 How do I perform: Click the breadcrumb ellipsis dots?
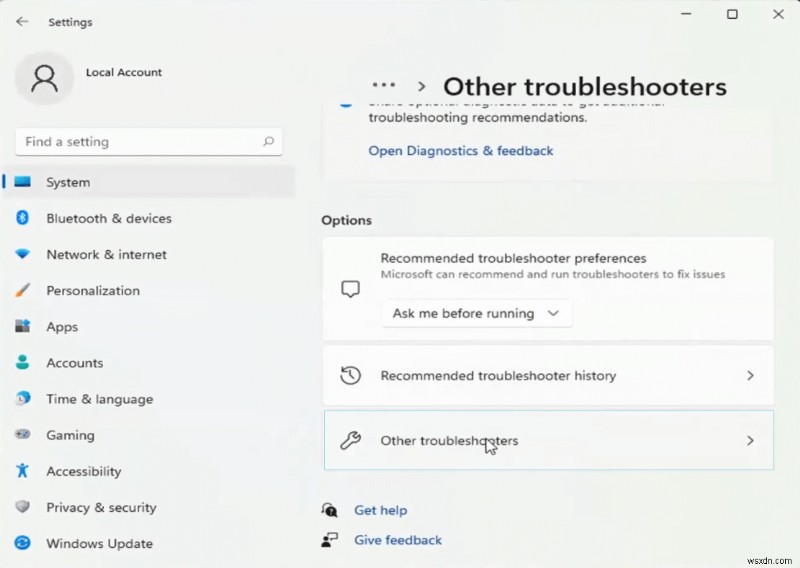click(x=384, y=85)
